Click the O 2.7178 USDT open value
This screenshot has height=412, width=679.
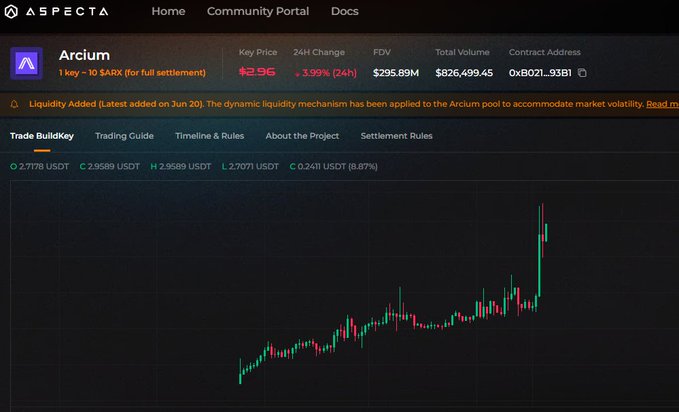[39, 166]
